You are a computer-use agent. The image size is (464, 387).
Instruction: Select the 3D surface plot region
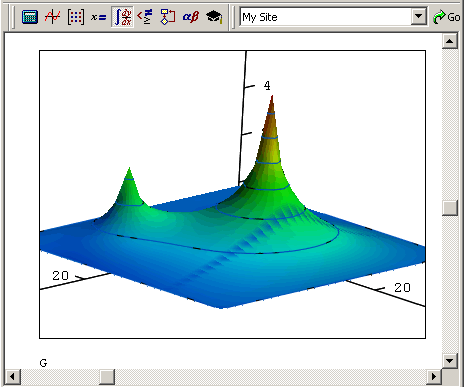click(232, 194)
